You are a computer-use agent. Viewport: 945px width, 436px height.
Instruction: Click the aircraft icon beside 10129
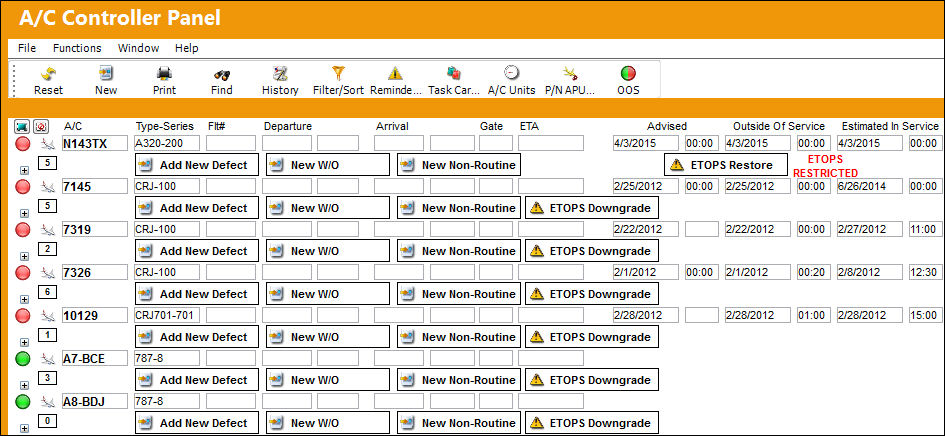click(47, 316)
